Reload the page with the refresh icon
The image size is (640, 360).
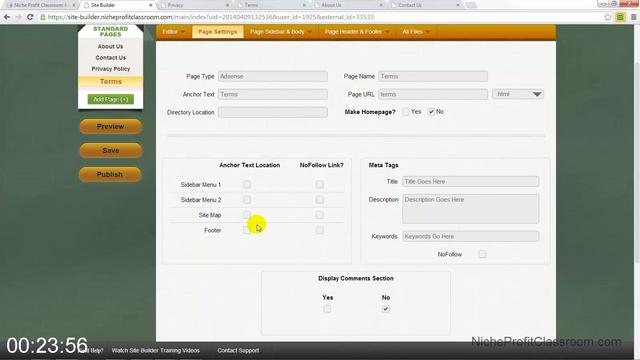[30, 17]
